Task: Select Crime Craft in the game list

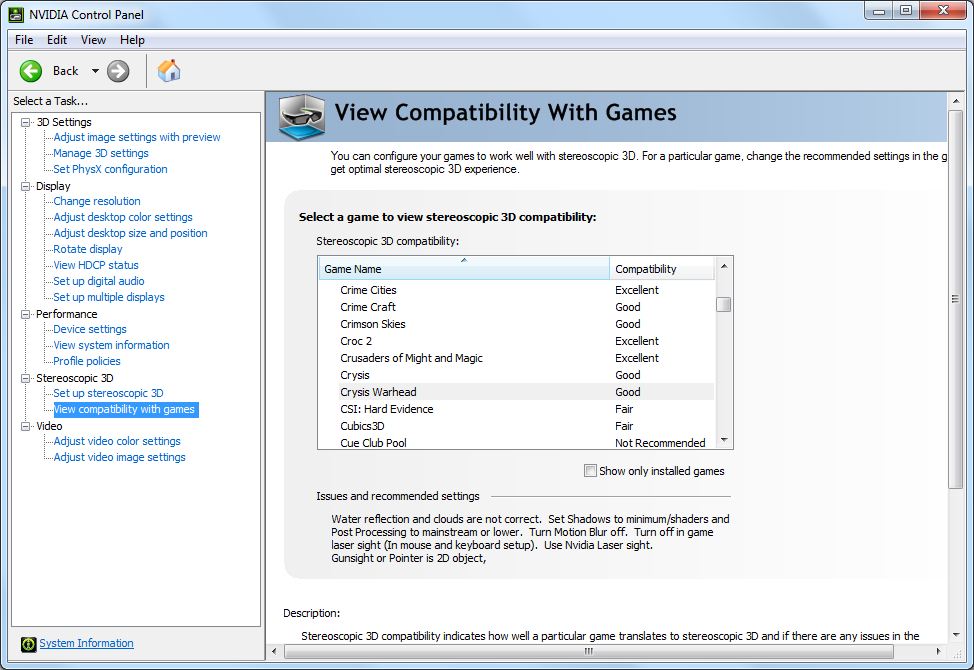Action: [516, 307]
